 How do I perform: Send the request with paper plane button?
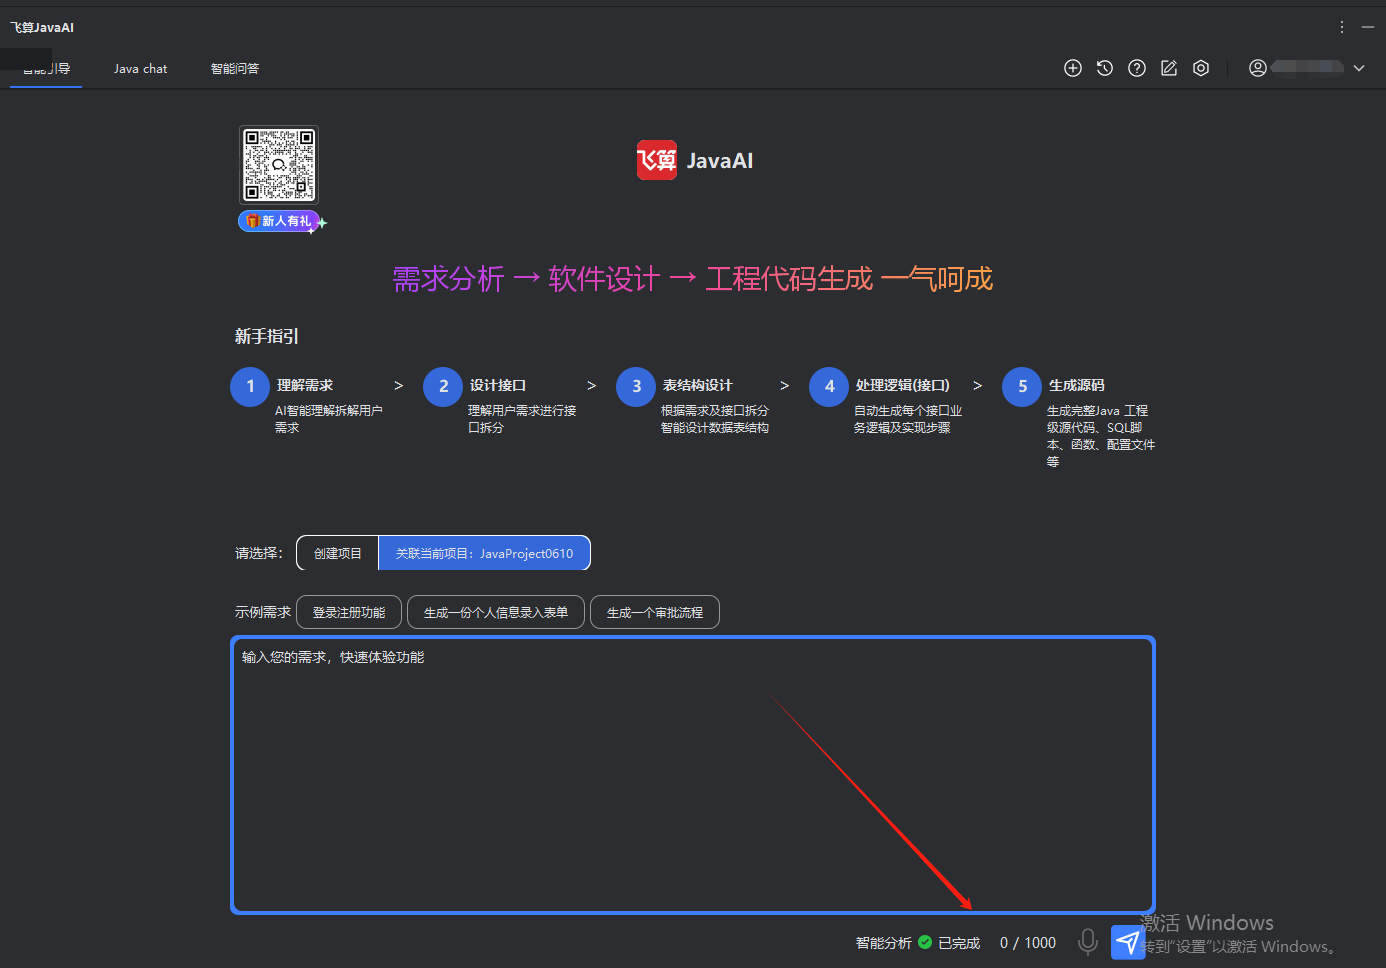point(1128,942)
